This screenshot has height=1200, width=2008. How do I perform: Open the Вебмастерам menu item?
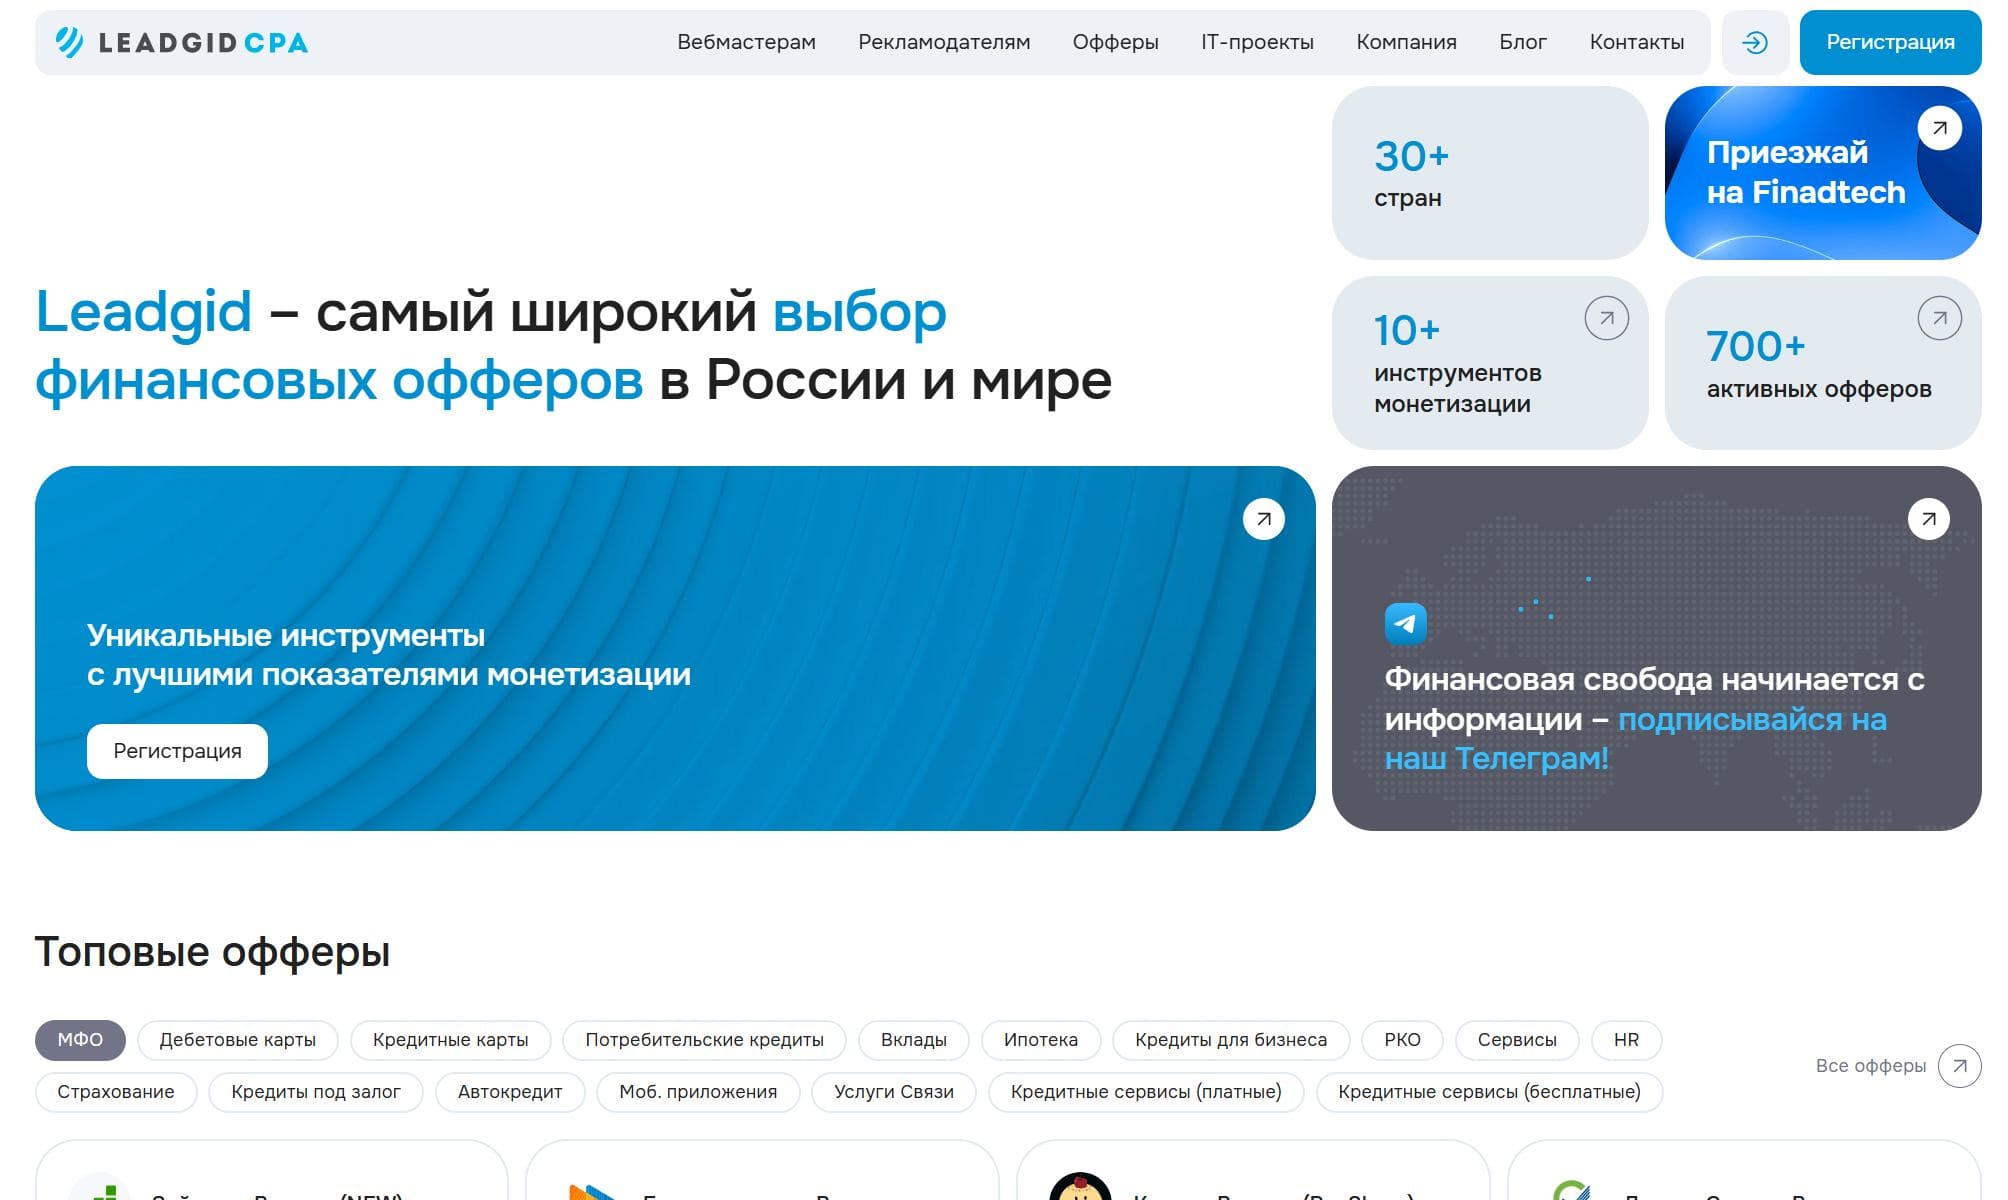click(x=746, y=42)
